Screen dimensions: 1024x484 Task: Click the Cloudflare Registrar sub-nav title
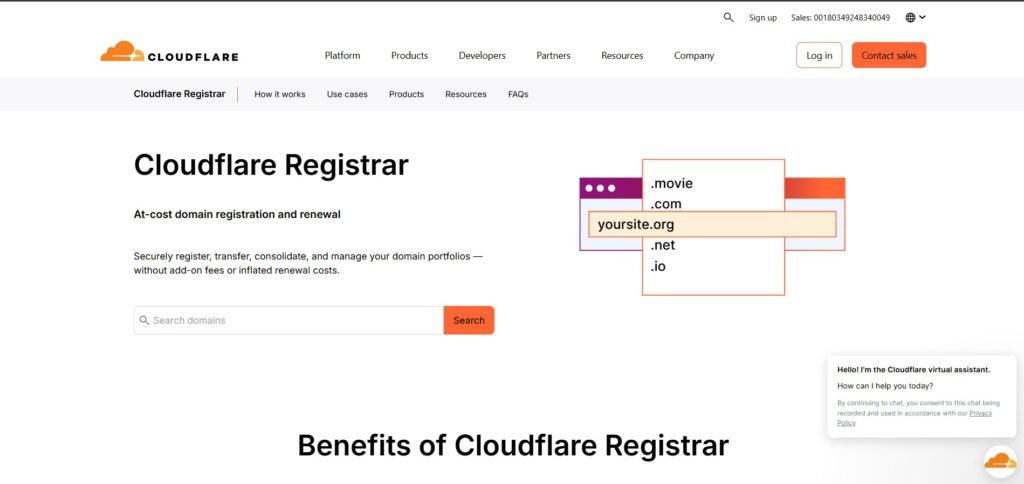point(179,94)
